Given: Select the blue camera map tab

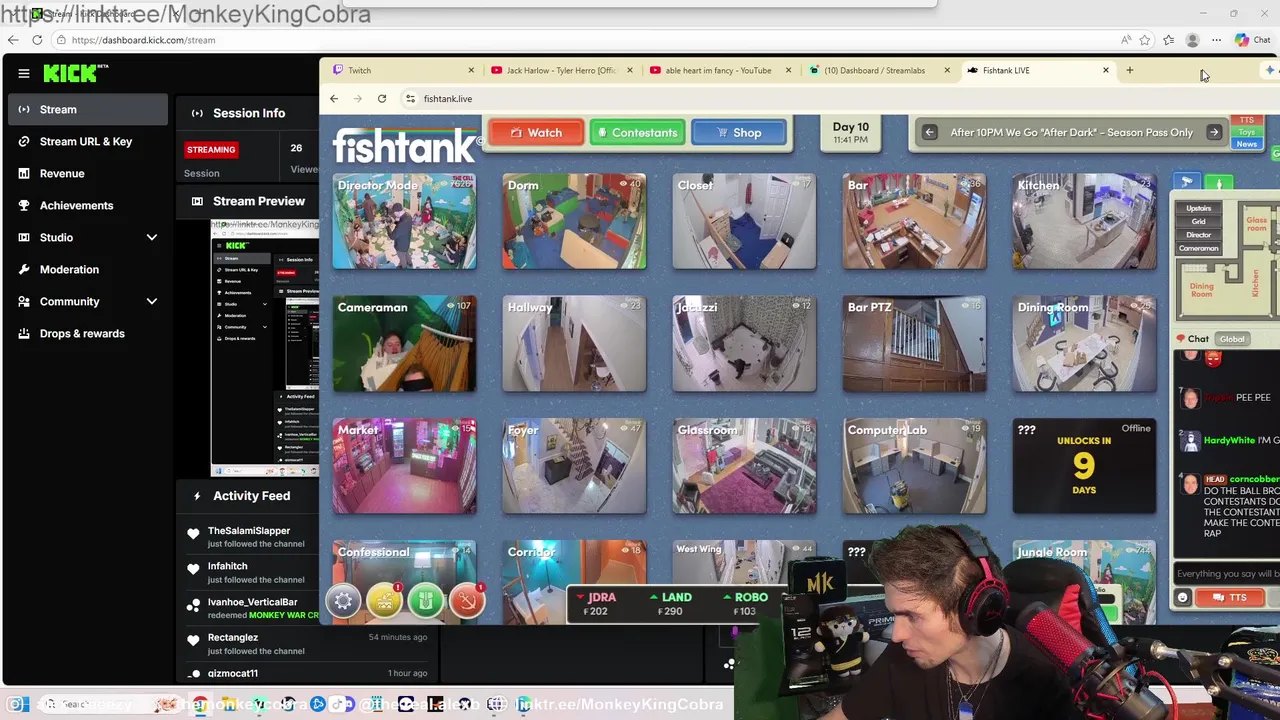Looking at the screenshot, I should (1187, 183).
